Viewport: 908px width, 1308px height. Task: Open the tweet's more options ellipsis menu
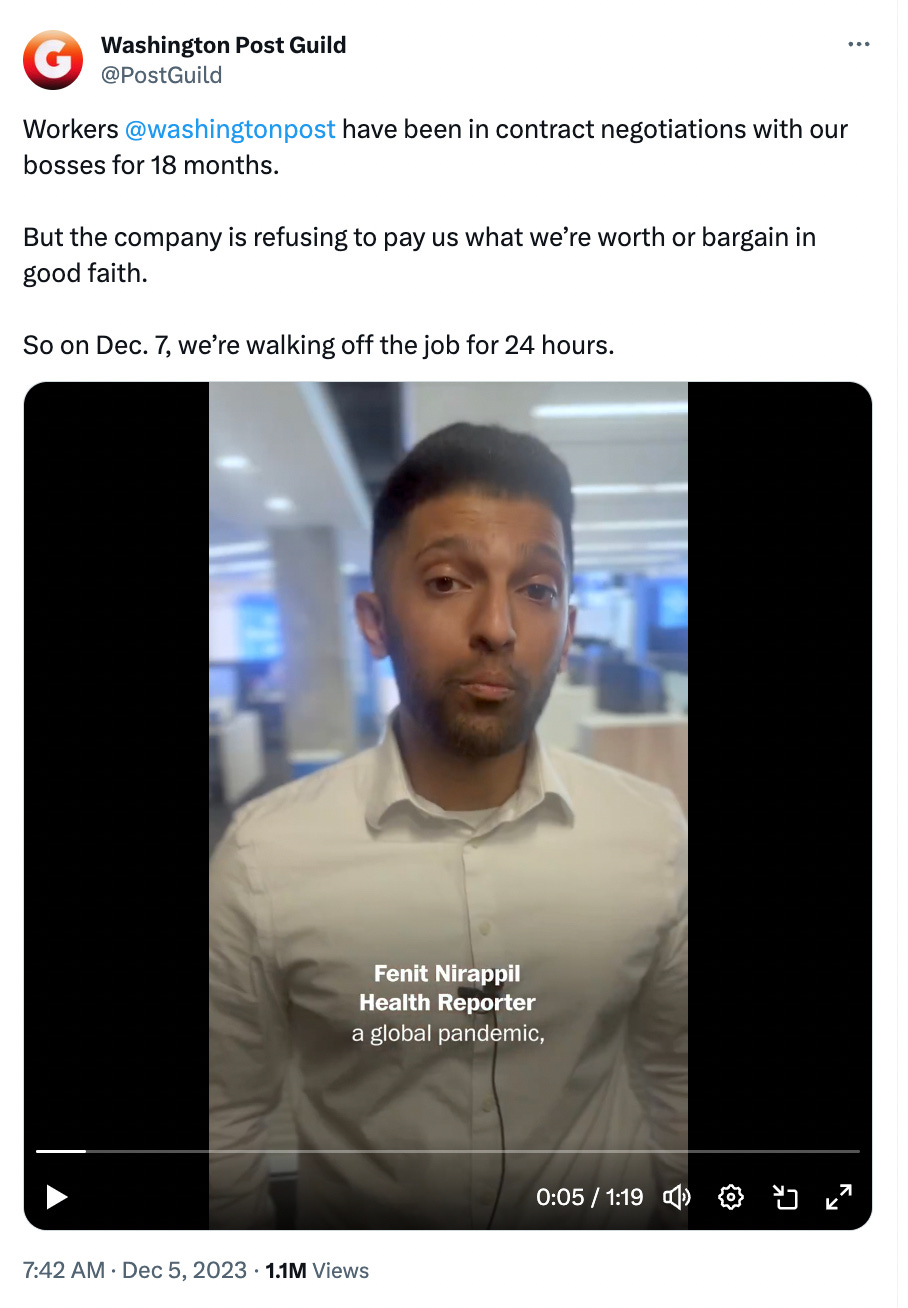coord(859,45)
